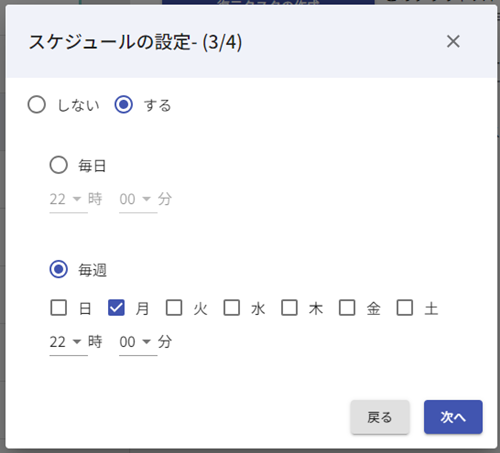Click the 毎週 label text

point(92,270)
